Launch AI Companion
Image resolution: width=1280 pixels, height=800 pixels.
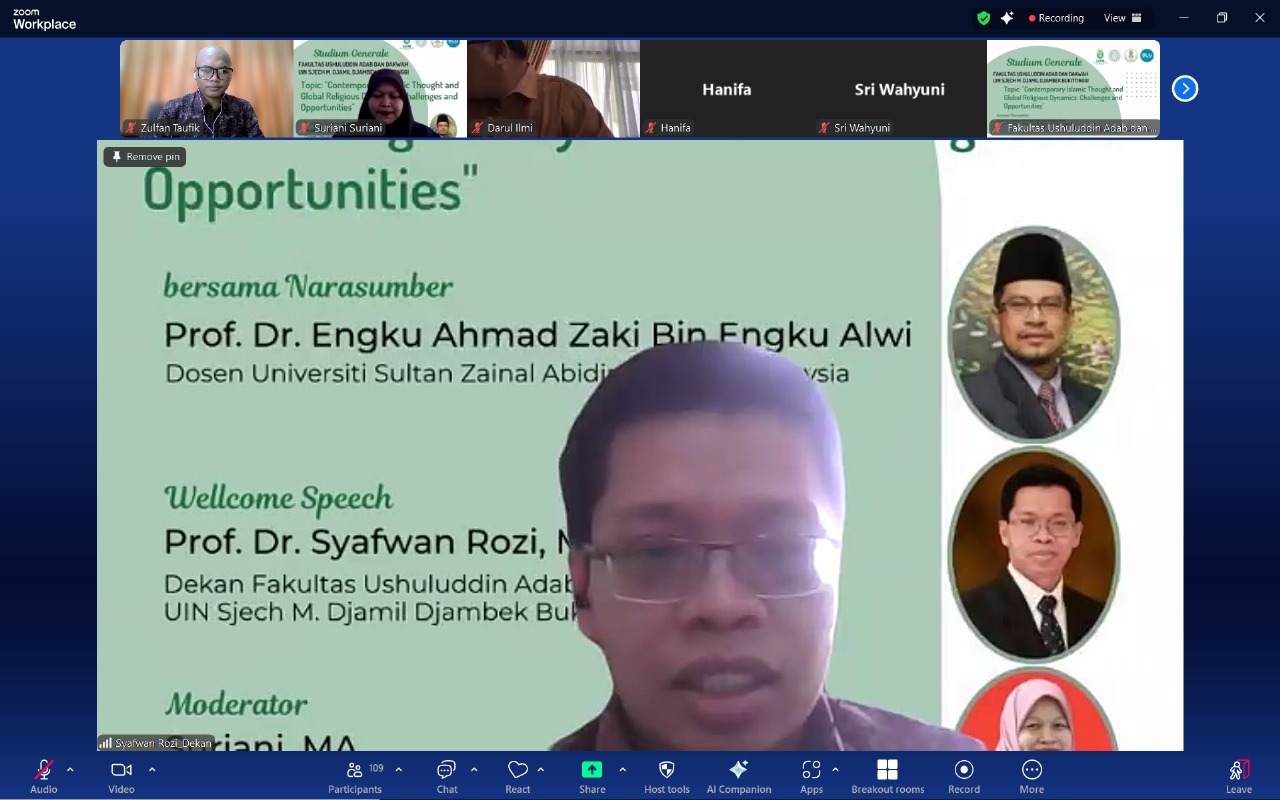[x=739, y=776]
